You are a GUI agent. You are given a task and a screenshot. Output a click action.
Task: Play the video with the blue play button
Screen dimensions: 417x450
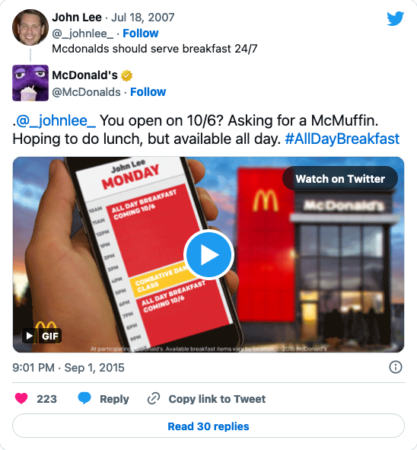tap(209, 254)
